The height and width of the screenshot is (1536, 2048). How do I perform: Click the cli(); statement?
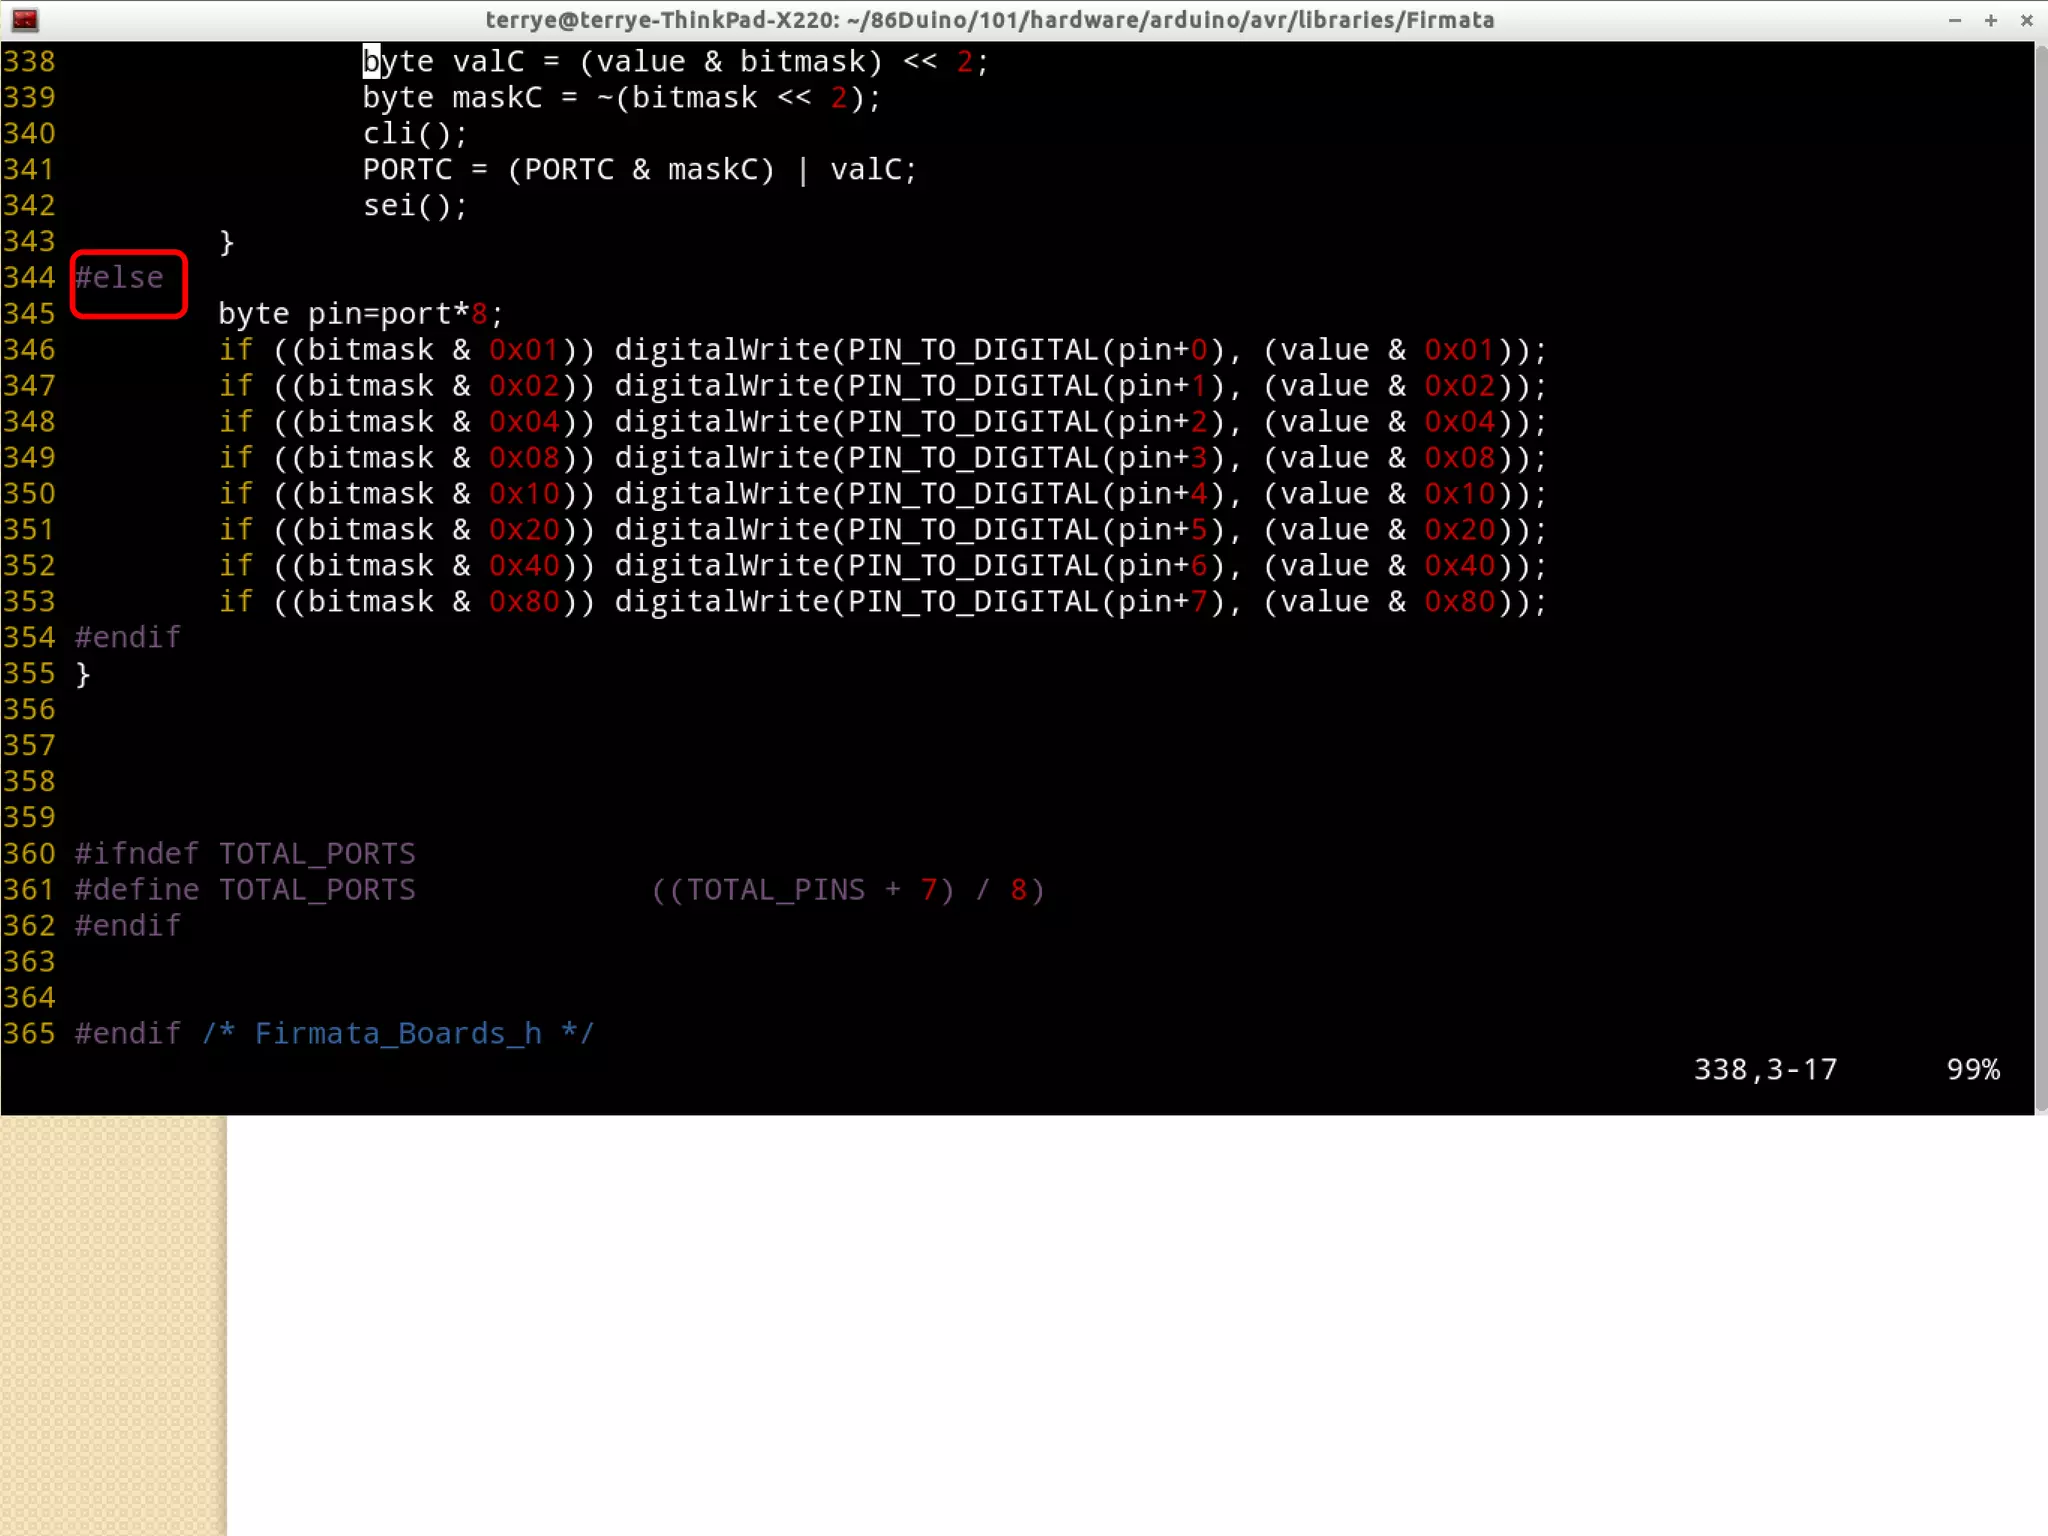[414, 134]
